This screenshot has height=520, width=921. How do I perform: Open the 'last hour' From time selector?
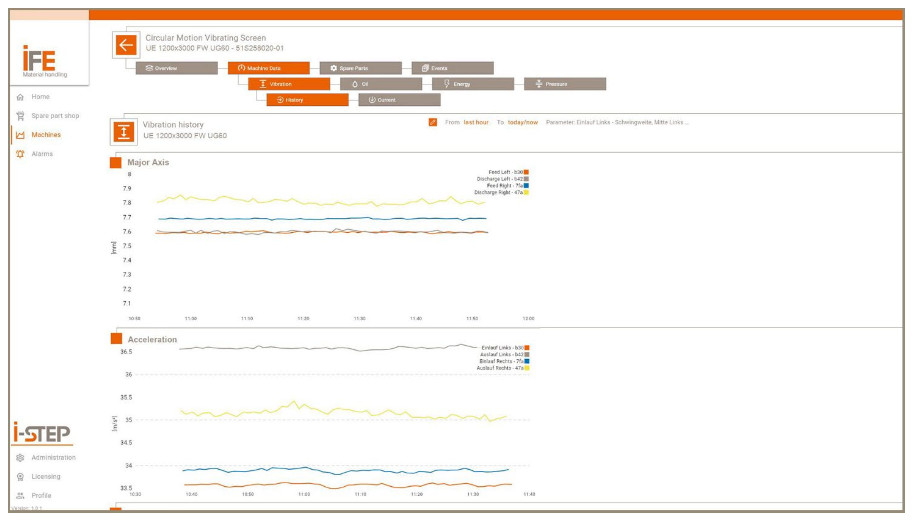(x=476, y=122)
